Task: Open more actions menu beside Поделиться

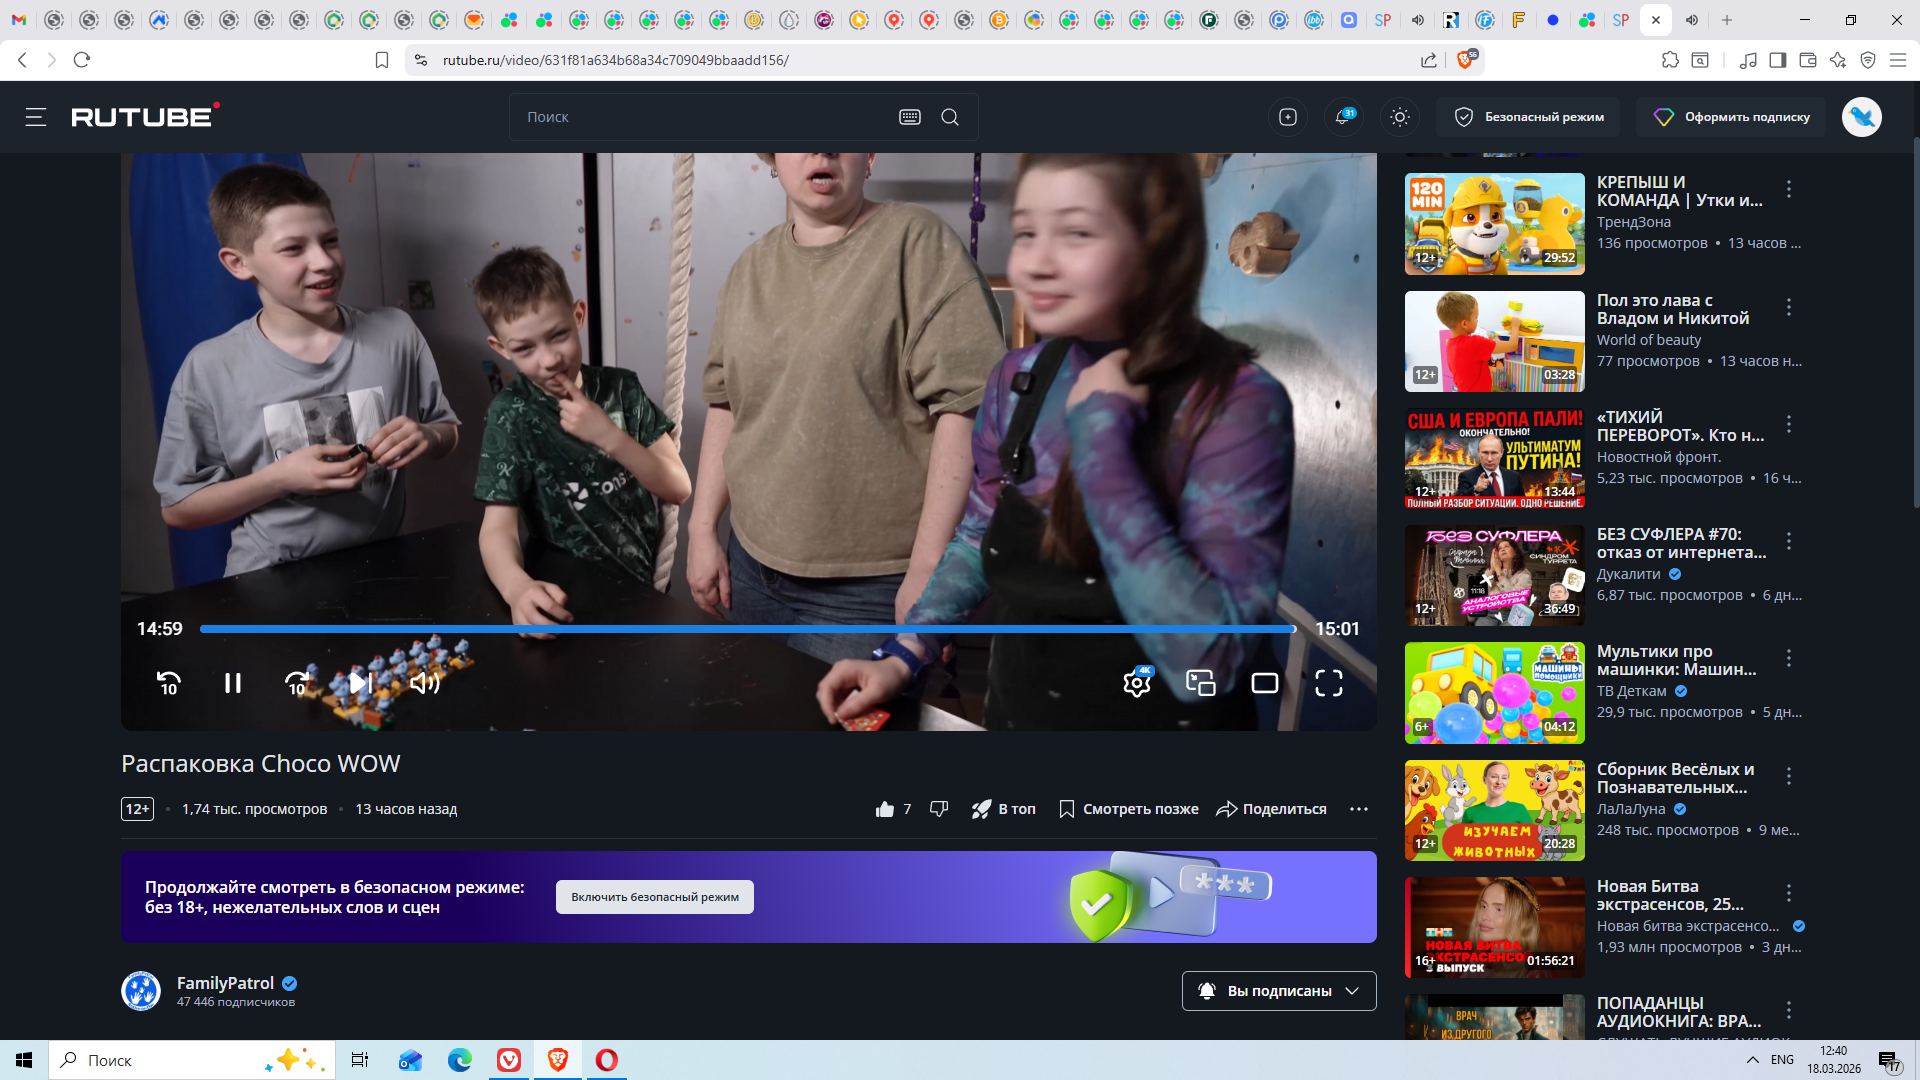Action: (x=1358, y=809)
